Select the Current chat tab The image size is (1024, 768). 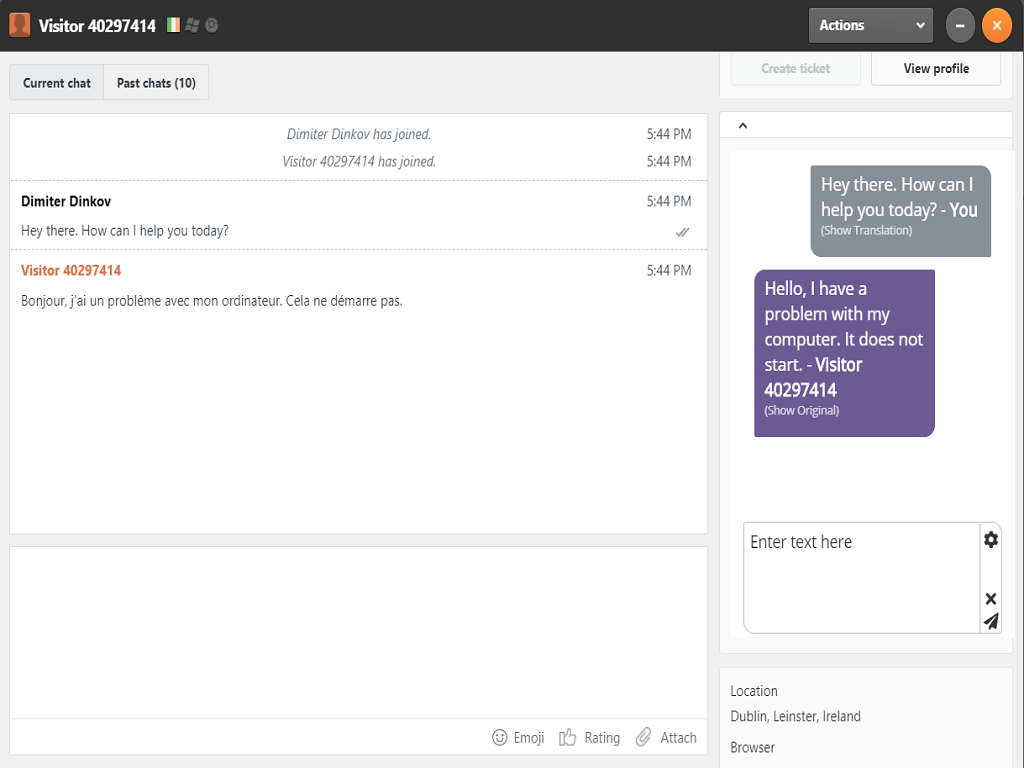pos(57,83)
